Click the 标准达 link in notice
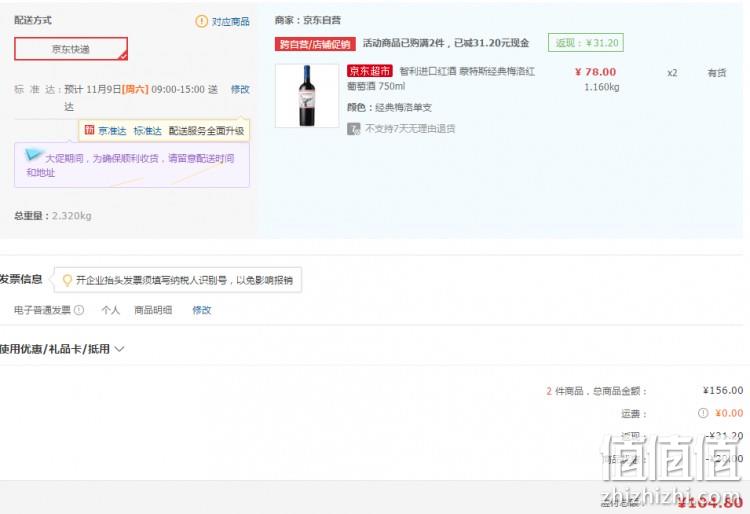 pyautogui.click(x=148, y=131)
